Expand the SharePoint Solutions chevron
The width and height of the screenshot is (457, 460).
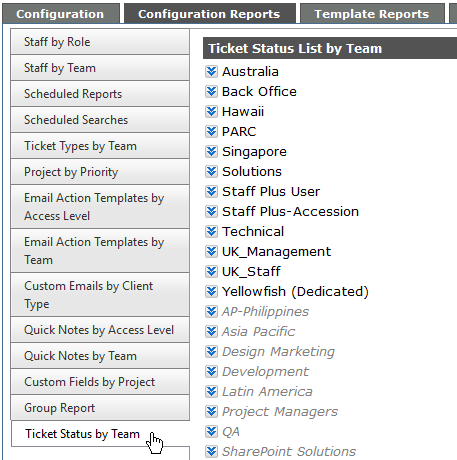coord(211,451)
